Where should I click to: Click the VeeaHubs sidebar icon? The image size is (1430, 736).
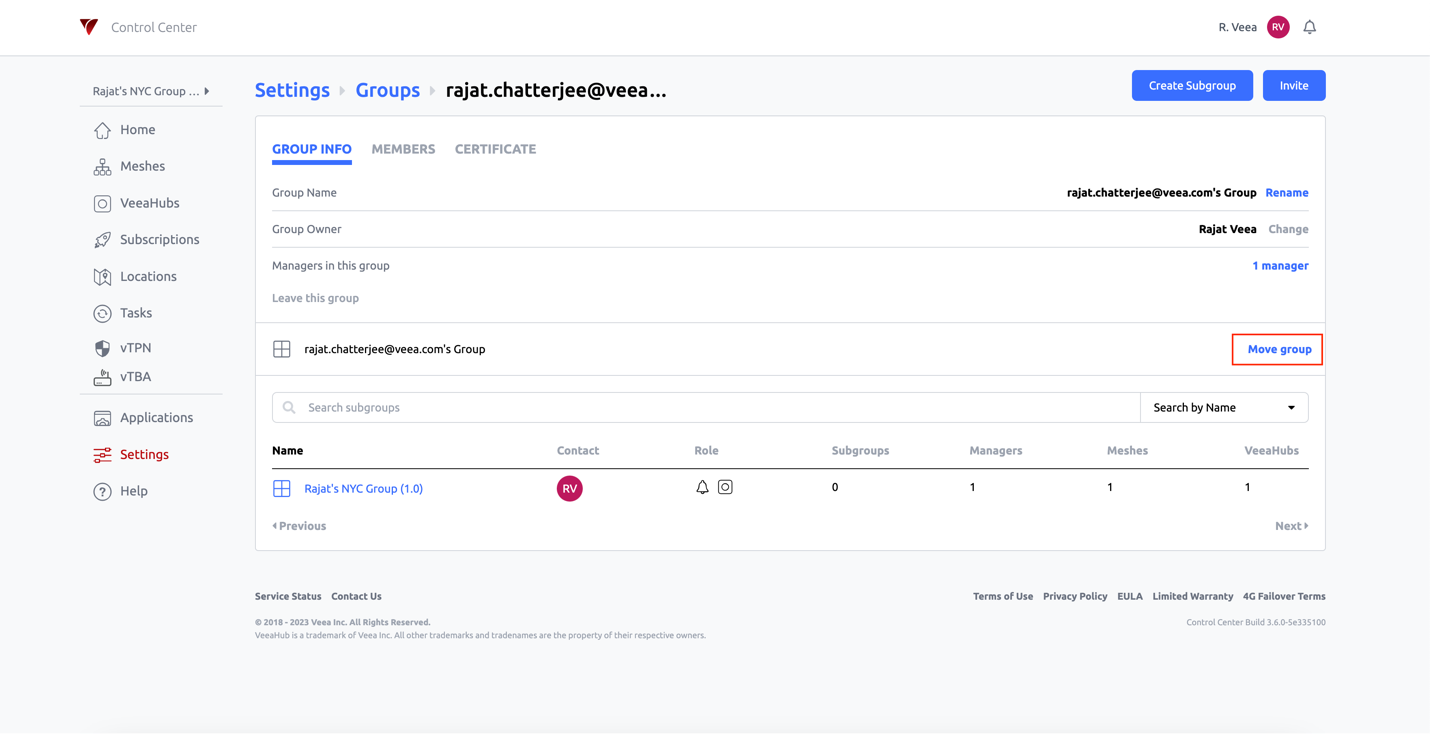(x=102, y=203)
